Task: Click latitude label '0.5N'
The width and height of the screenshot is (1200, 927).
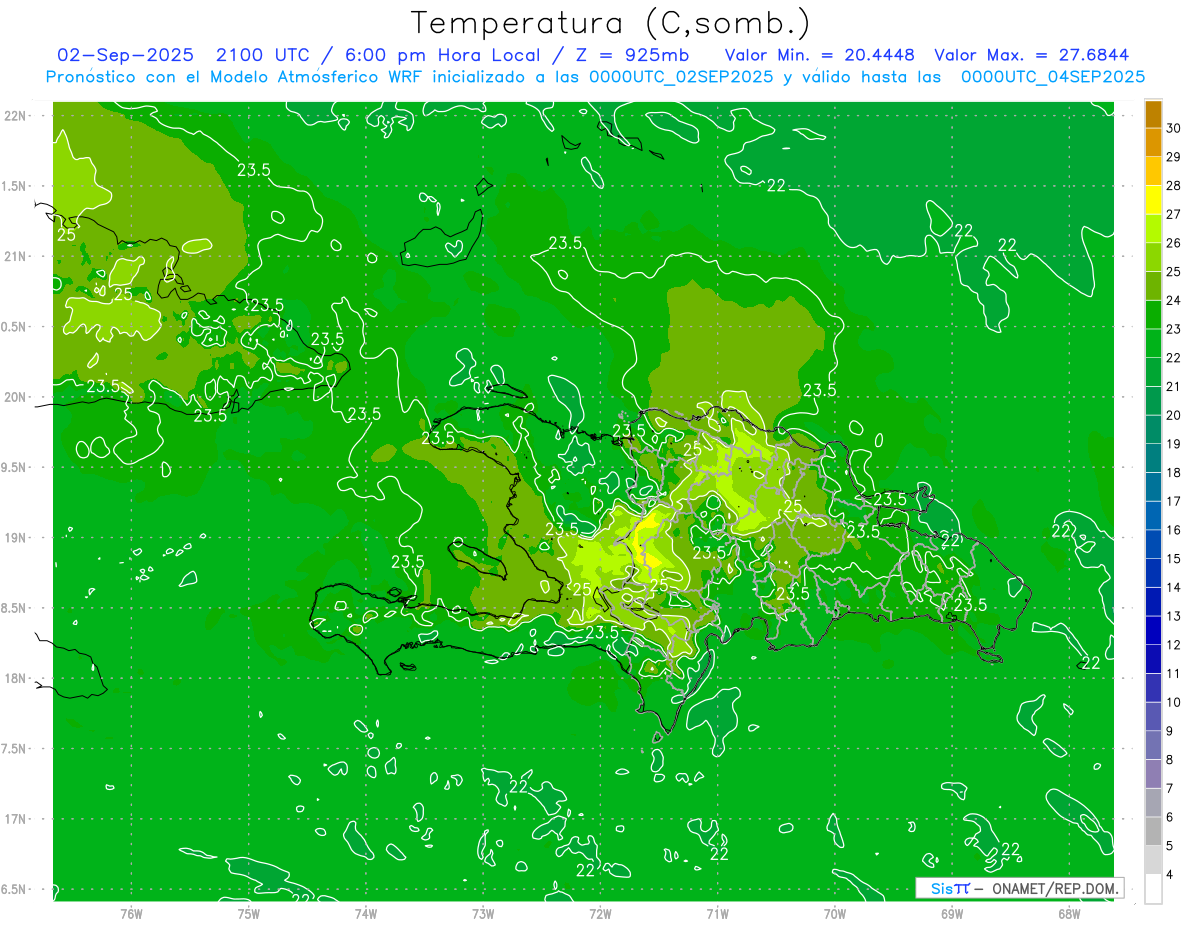Action: pyautogui.click(x=15, y=327)
